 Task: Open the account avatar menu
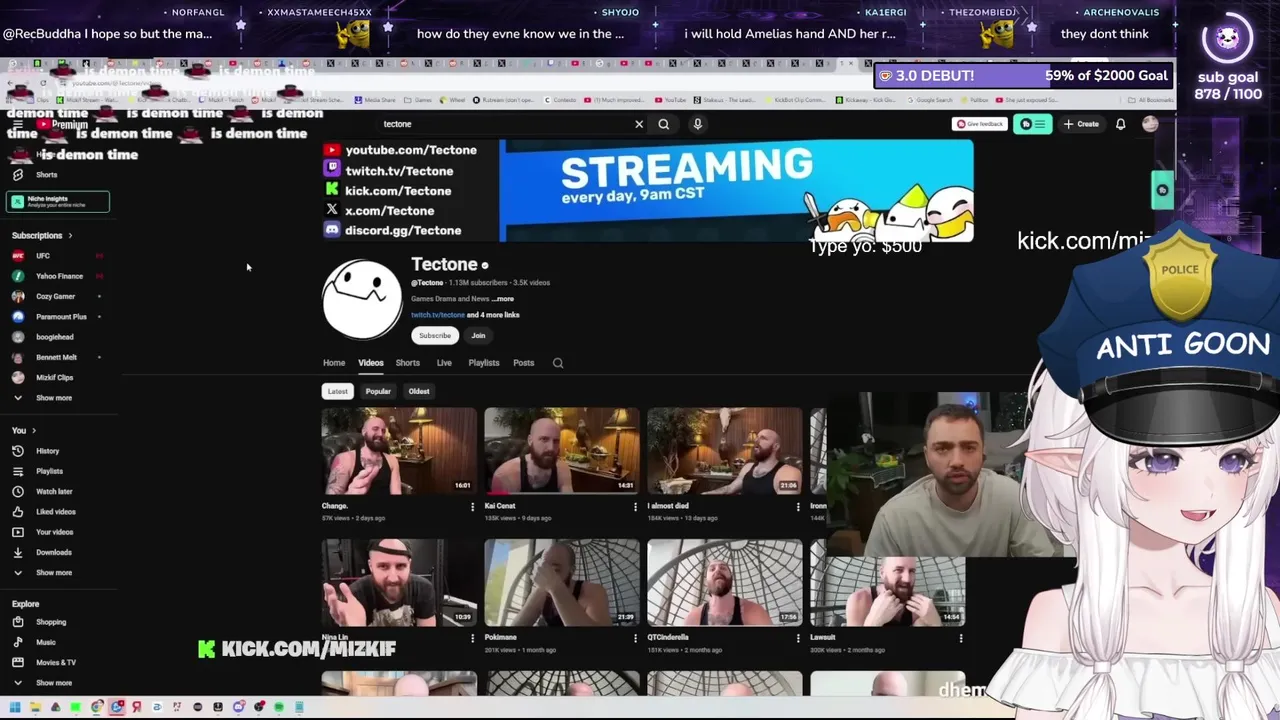[x=1150, y=124]
